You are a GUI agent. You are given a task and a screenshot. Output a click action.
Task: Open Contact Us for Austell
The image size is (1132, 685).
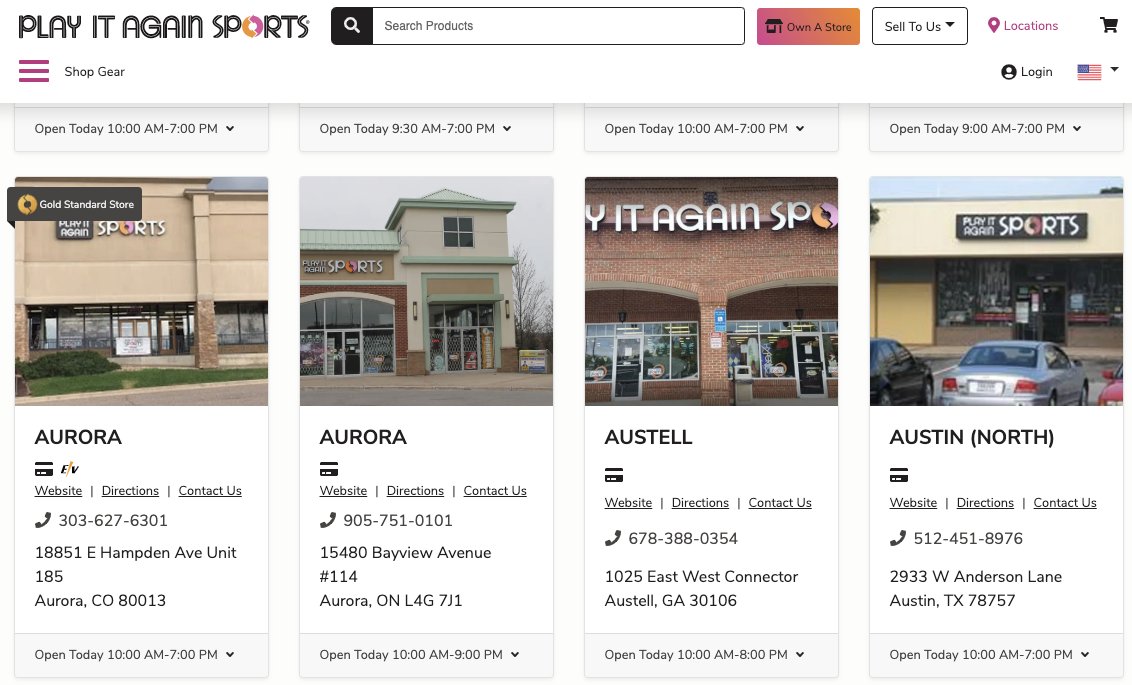pyautogui.click(x=780, y=503)
